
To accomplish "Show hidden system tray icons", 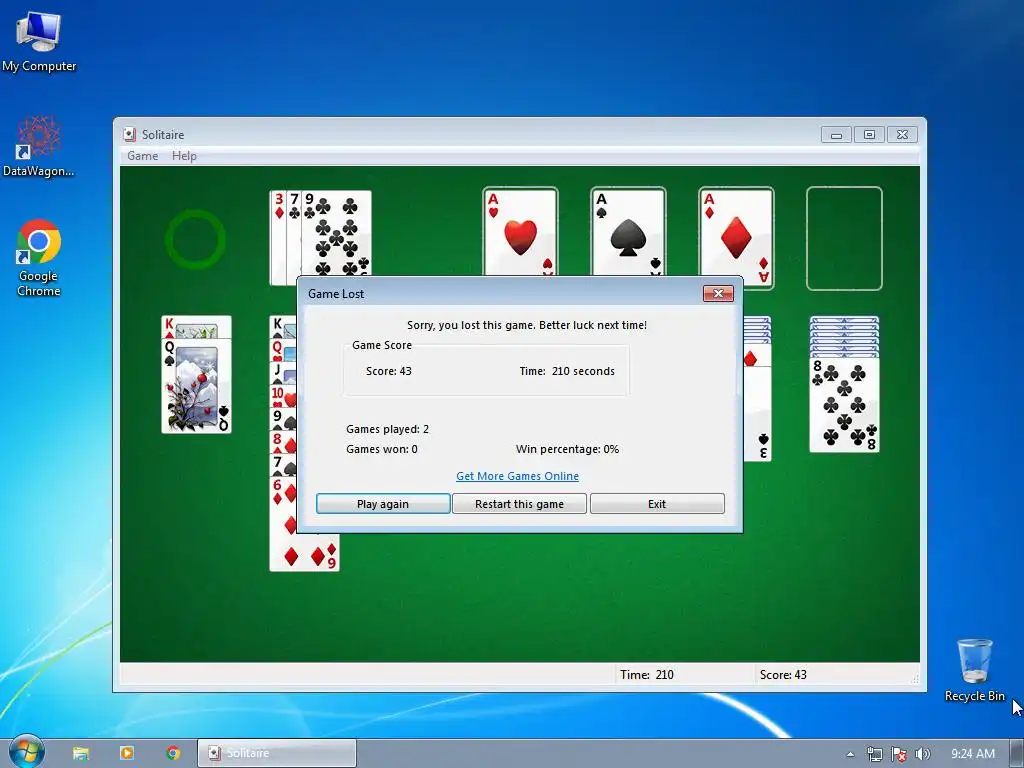I will [x=850, y=754].
